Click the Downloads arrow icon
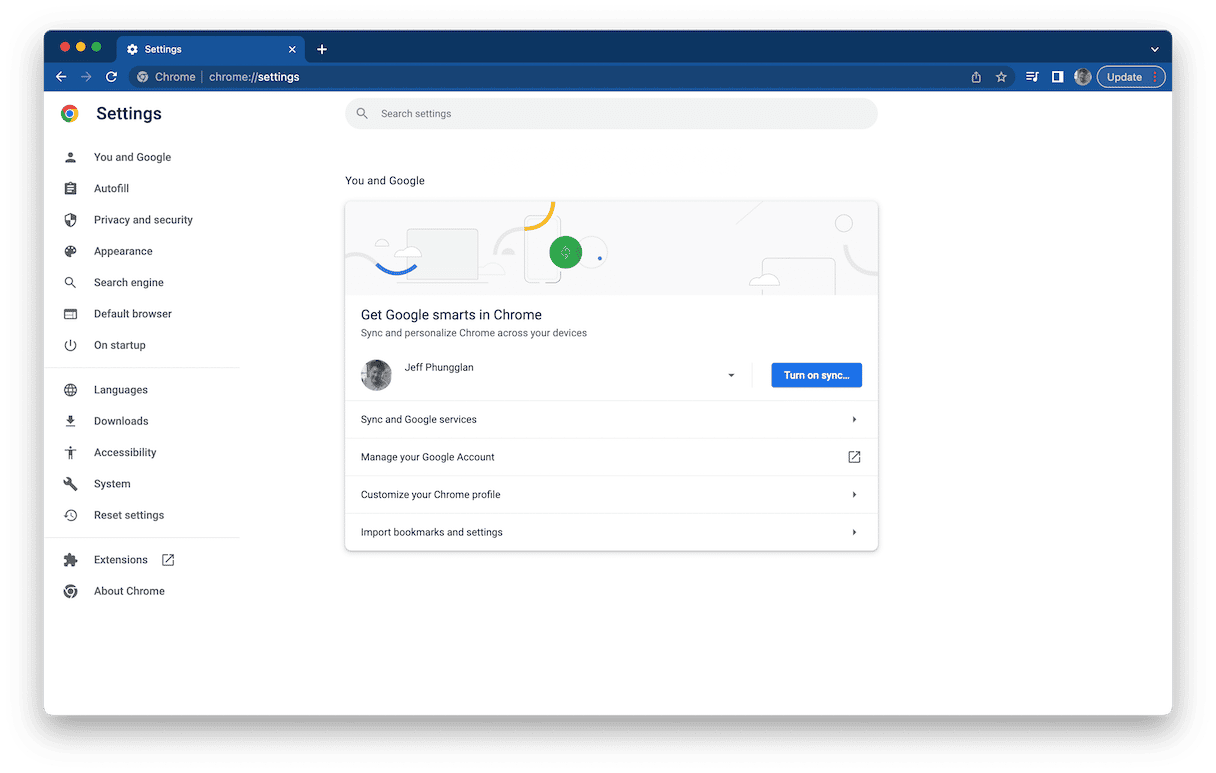Viewport: 1216px width, 773px height. point(70,421)
